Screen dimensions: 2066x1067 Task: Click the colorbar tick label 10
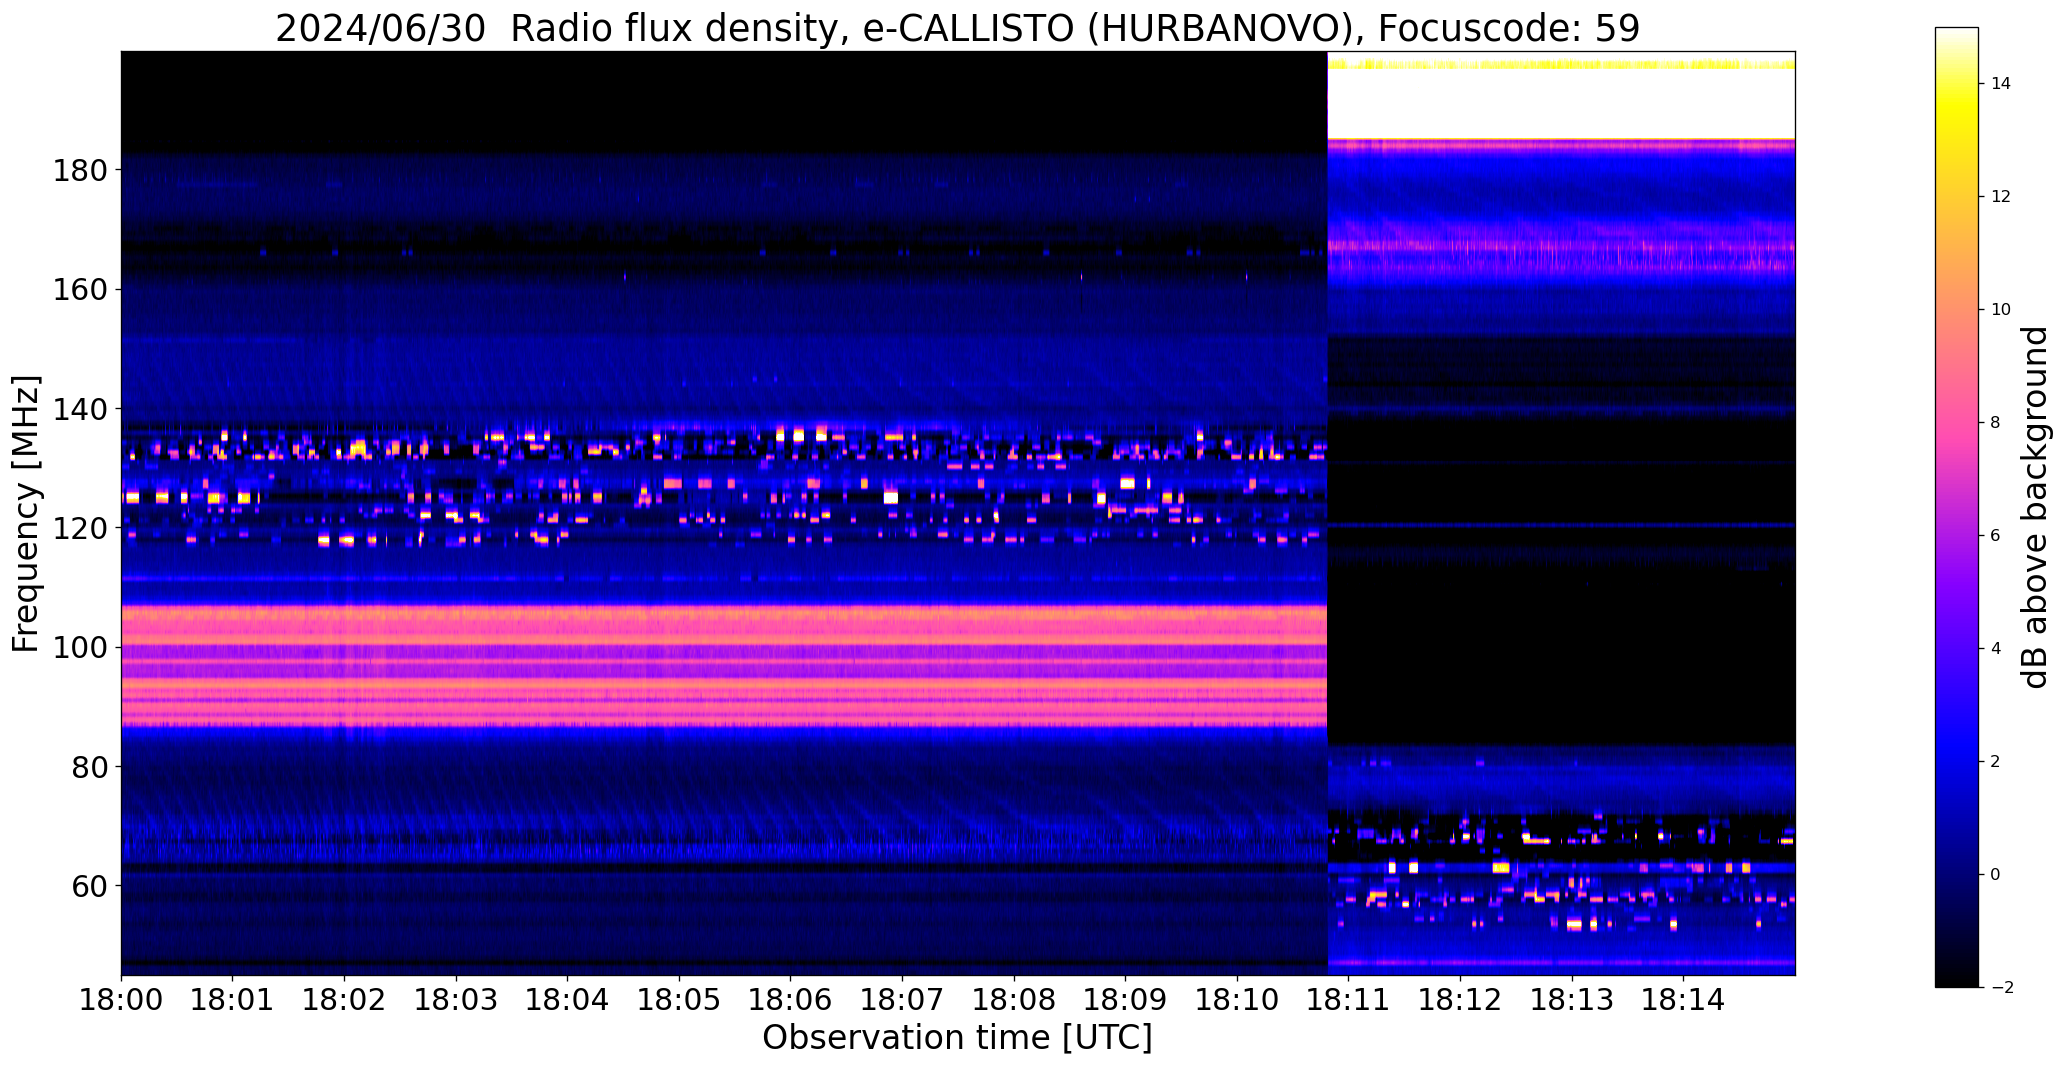point(2001,310)
